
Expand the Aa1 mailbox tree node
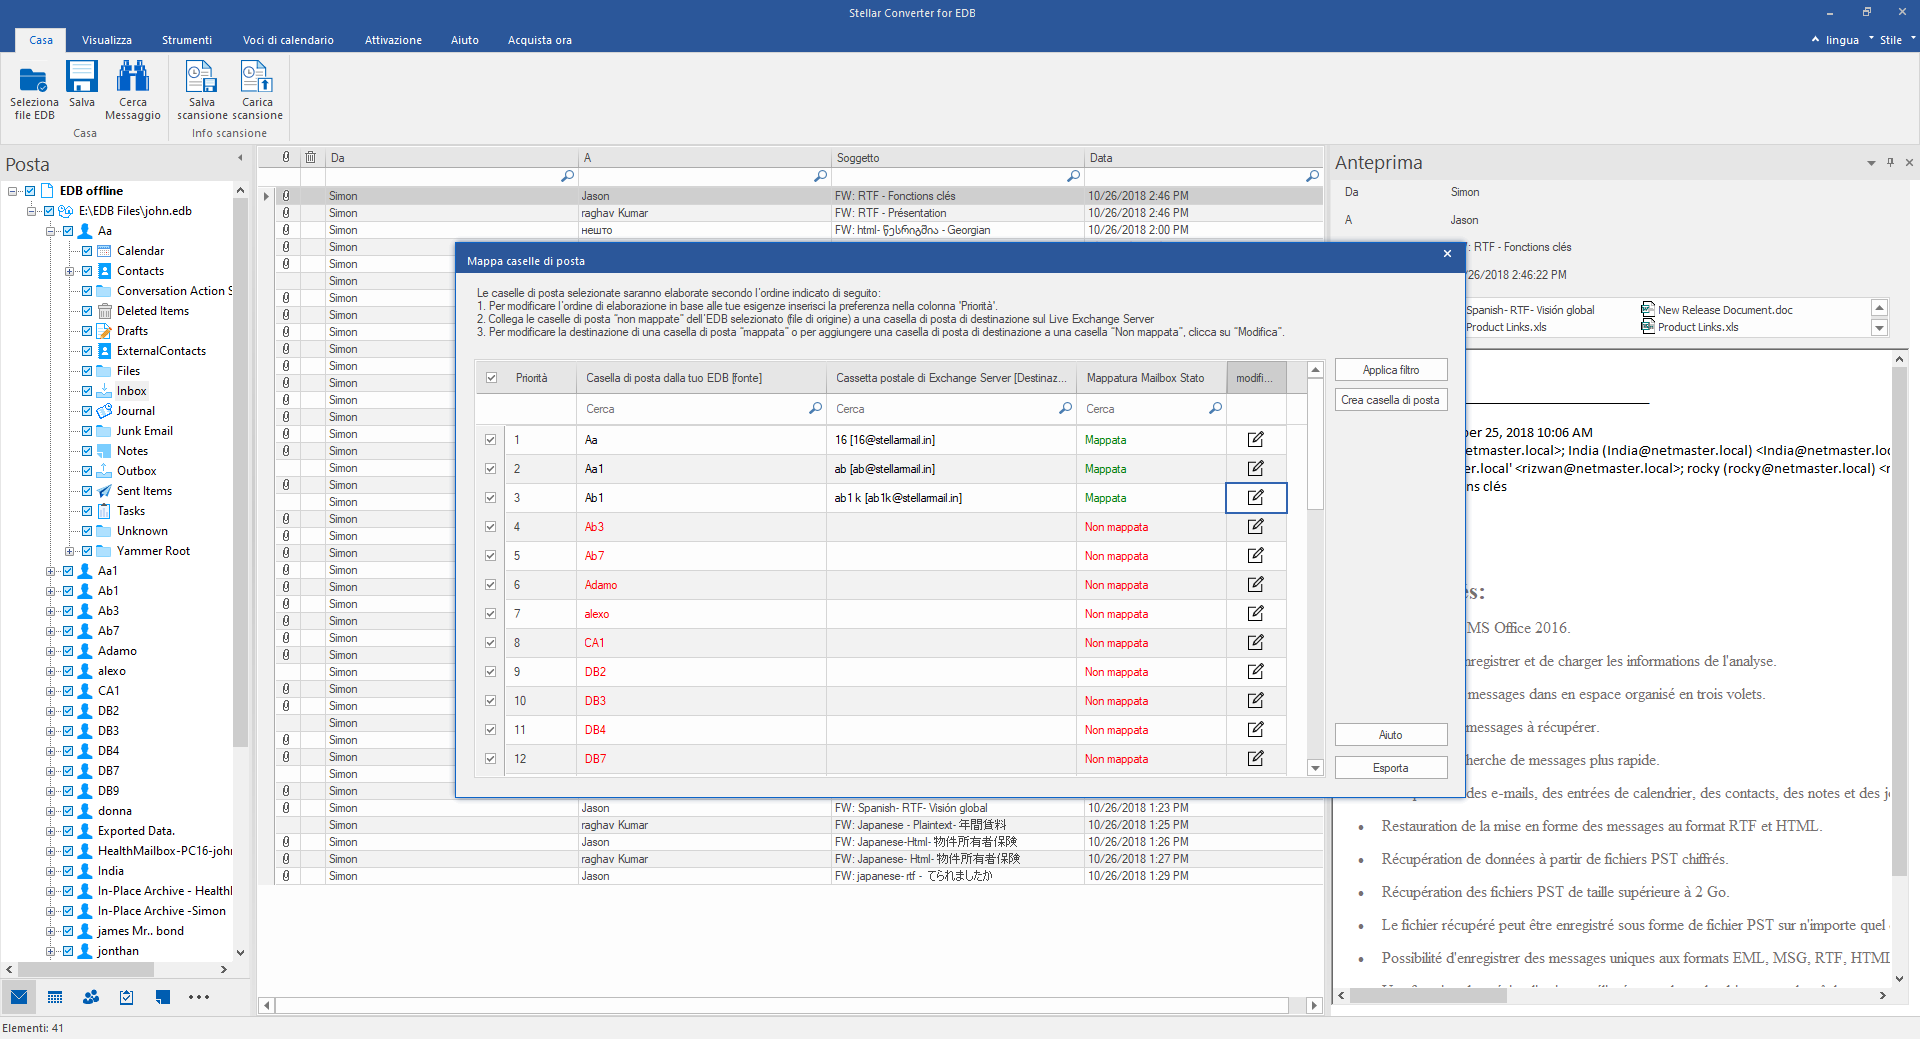pyautogui.click(x=50, y=571)
